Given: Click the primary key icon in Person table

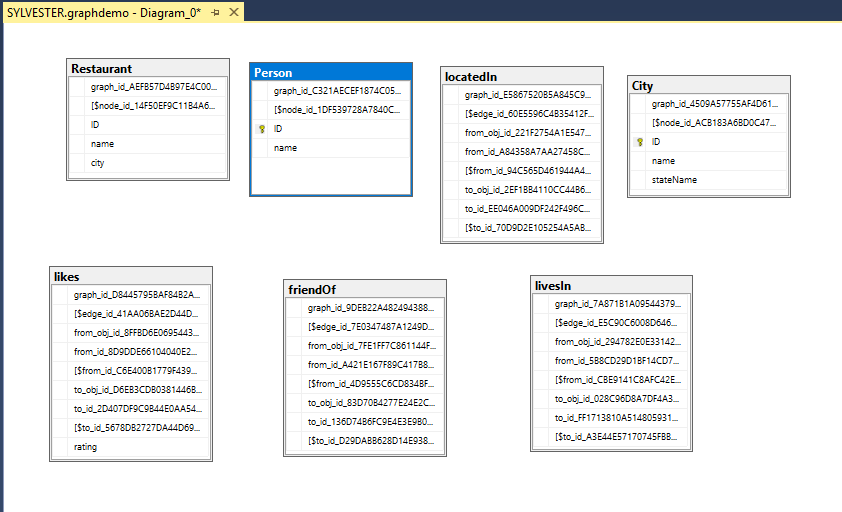Looking at the screenshot, I should 260,129.
